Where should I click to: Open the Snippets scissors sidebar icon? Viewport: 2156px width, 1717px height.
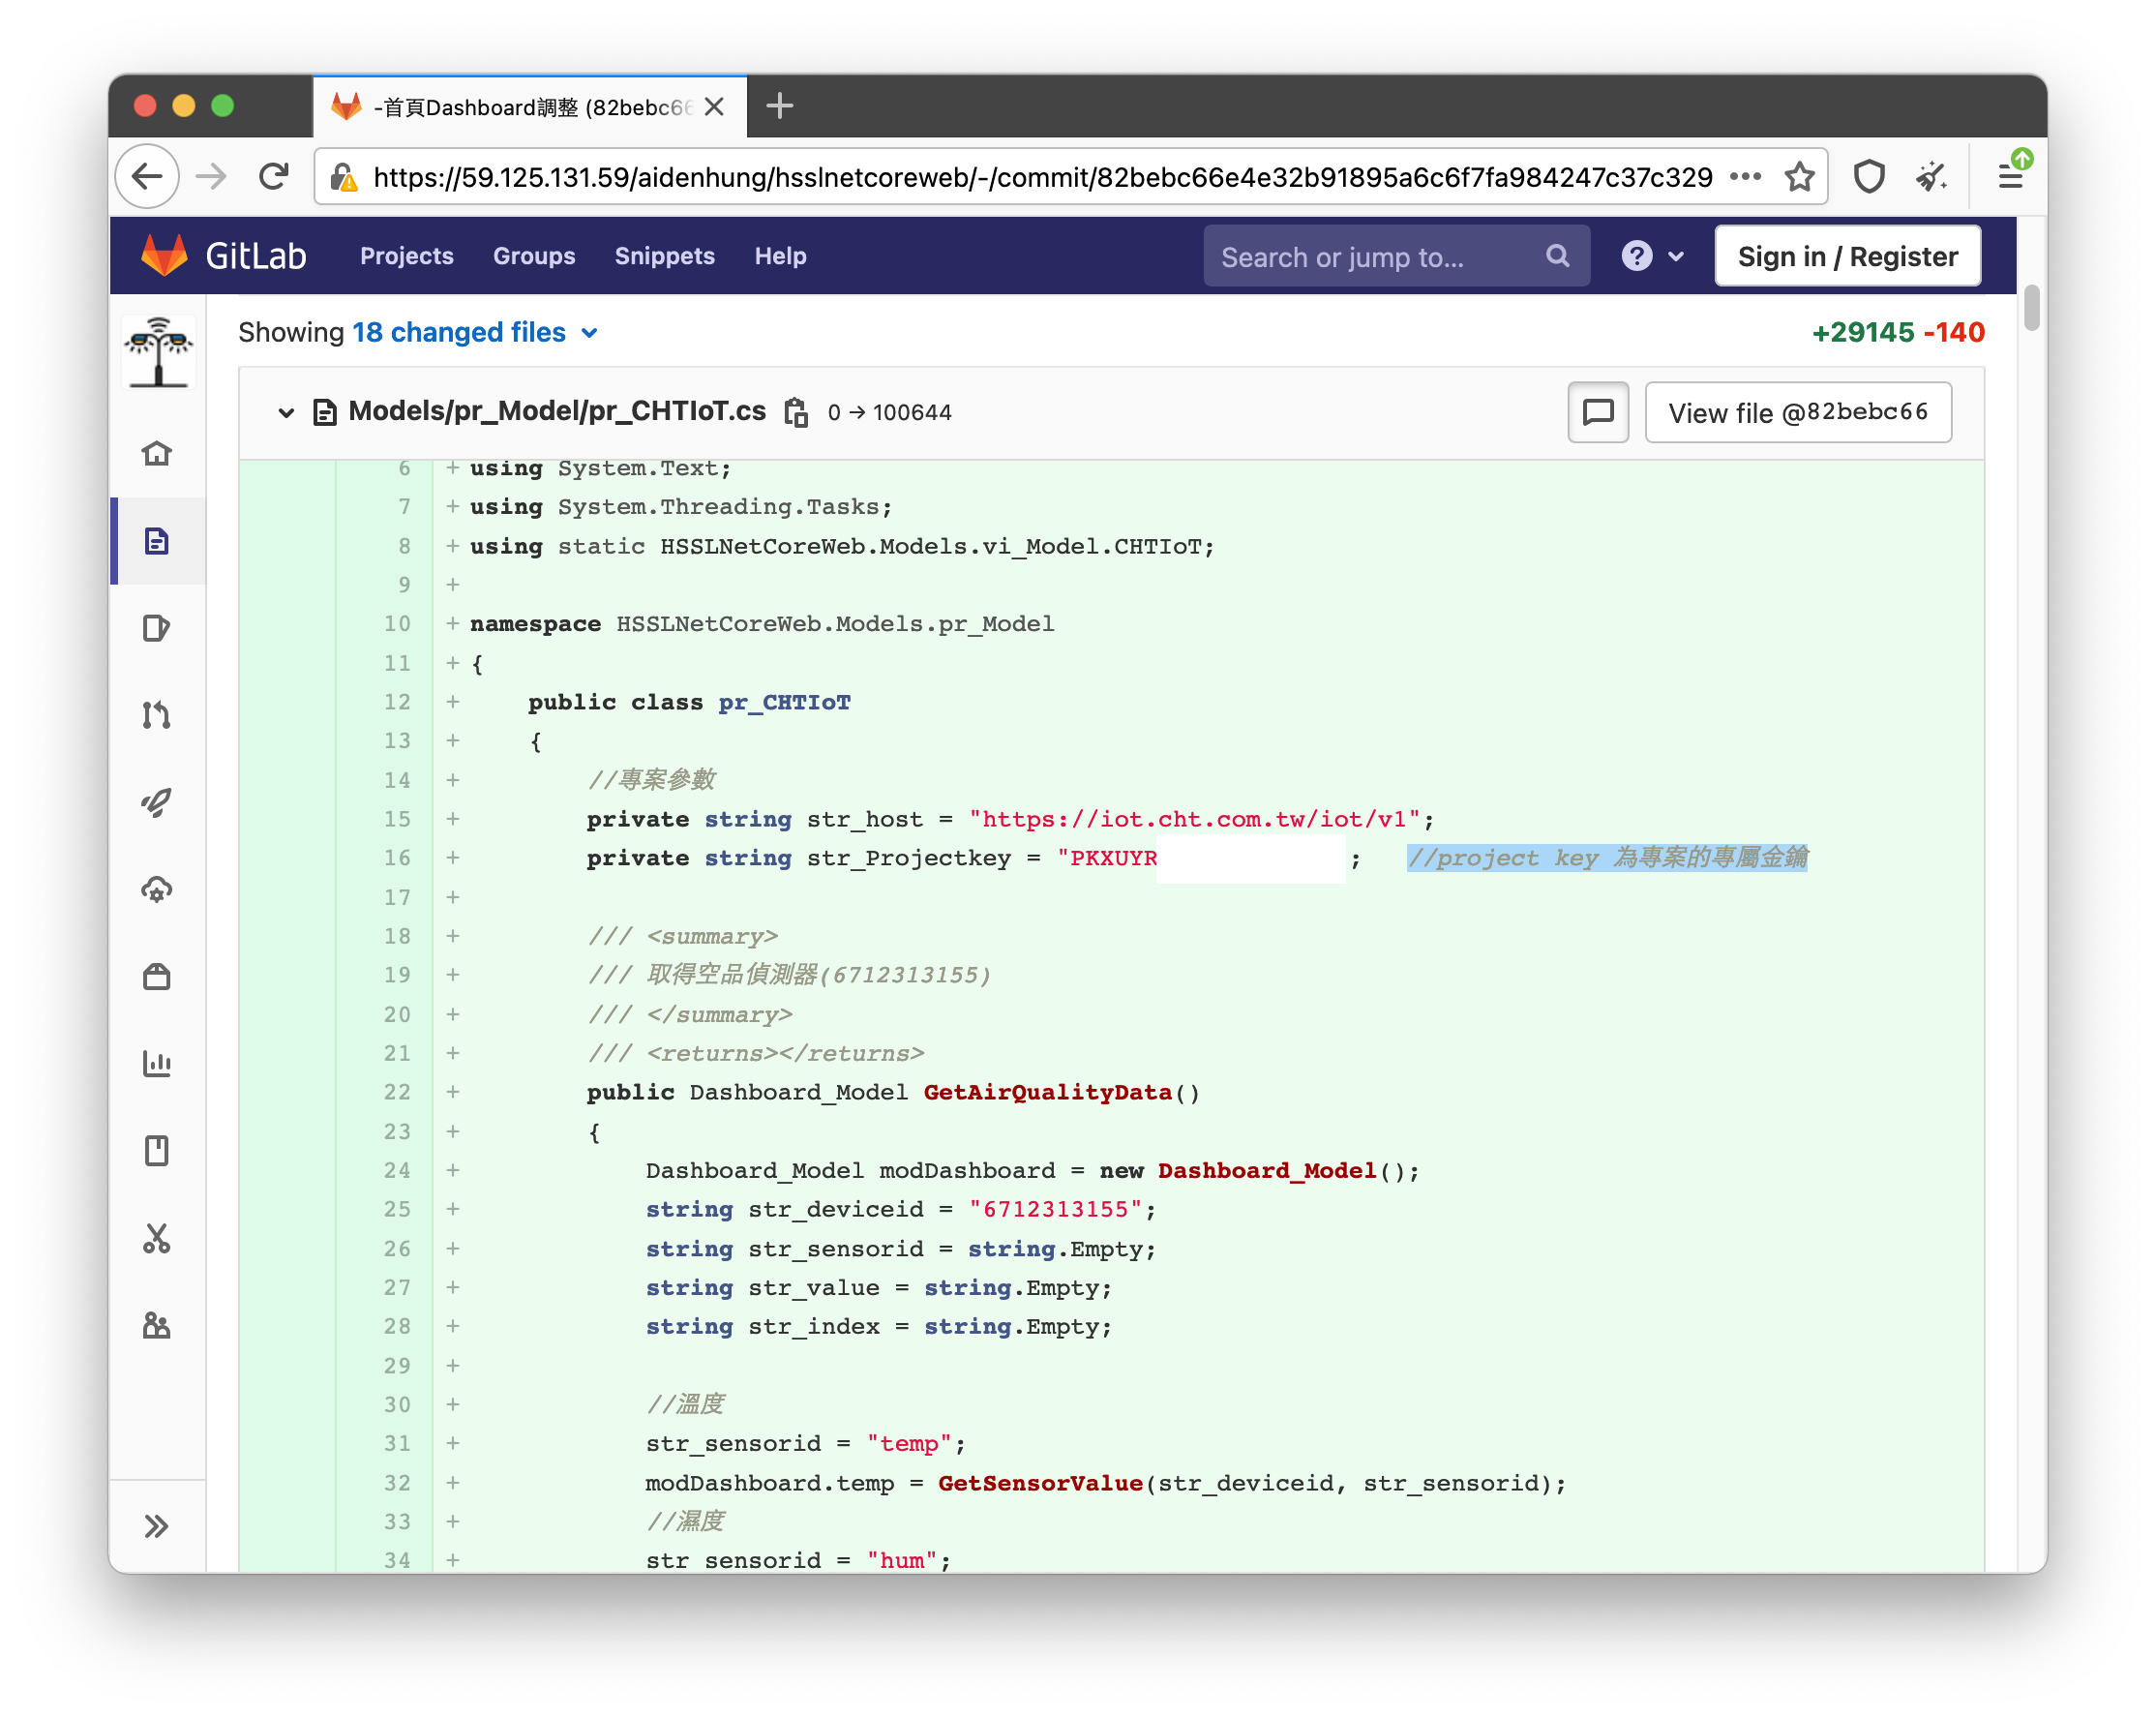click(157, 1238)
